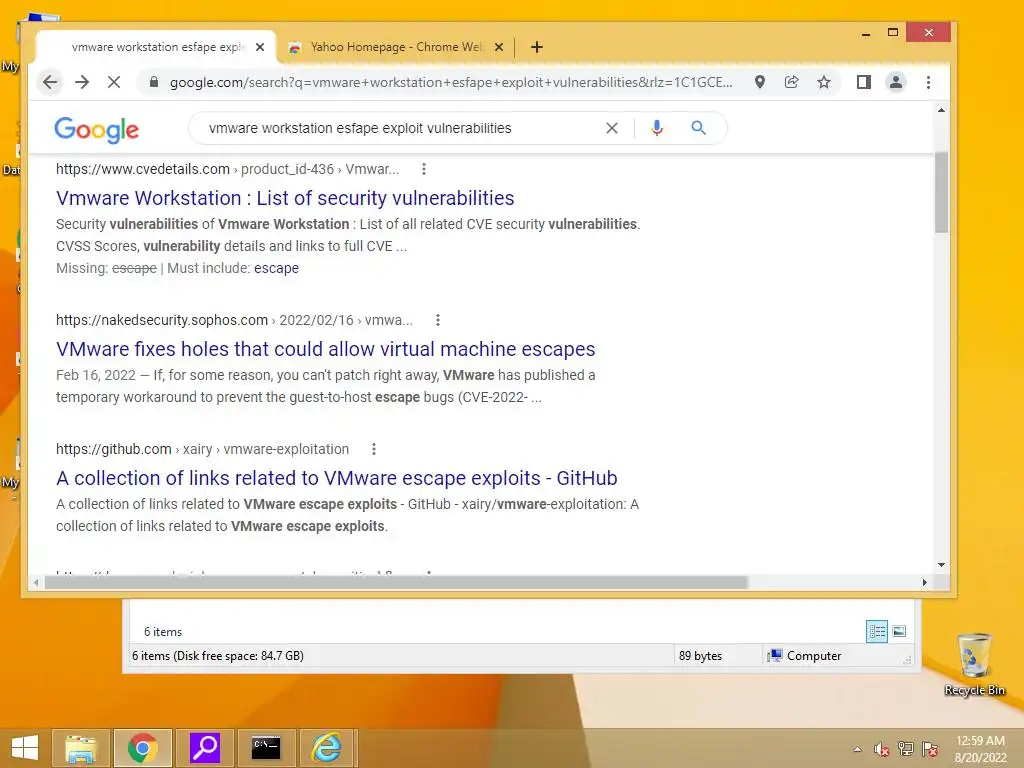Click the taskbar clock showing 12:59 AM
This screenshot has width=1024, height=768.
(980, 749)
